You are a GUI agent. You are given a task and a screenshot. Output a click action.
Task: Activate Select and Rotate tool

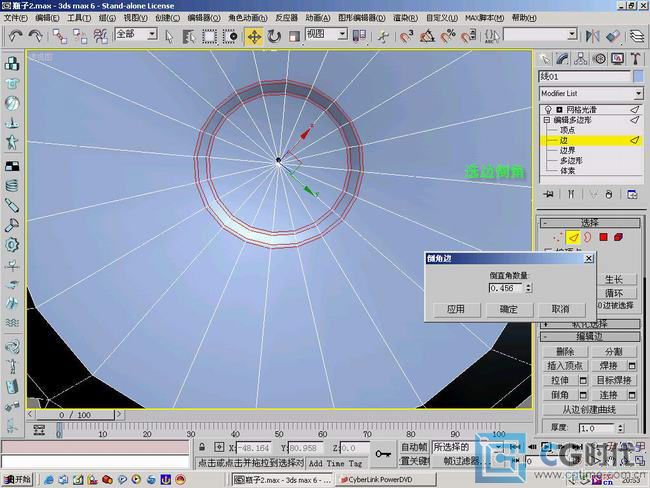click(x=274, y=36)
